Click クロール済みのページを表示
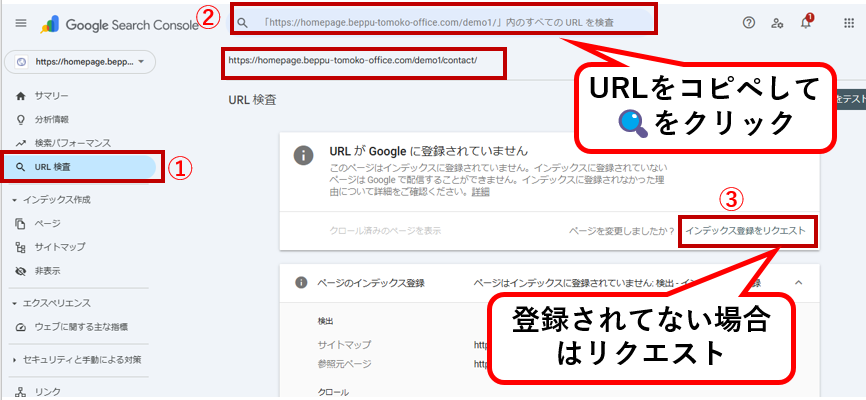 pyautogui.click(x=384, y=231)
